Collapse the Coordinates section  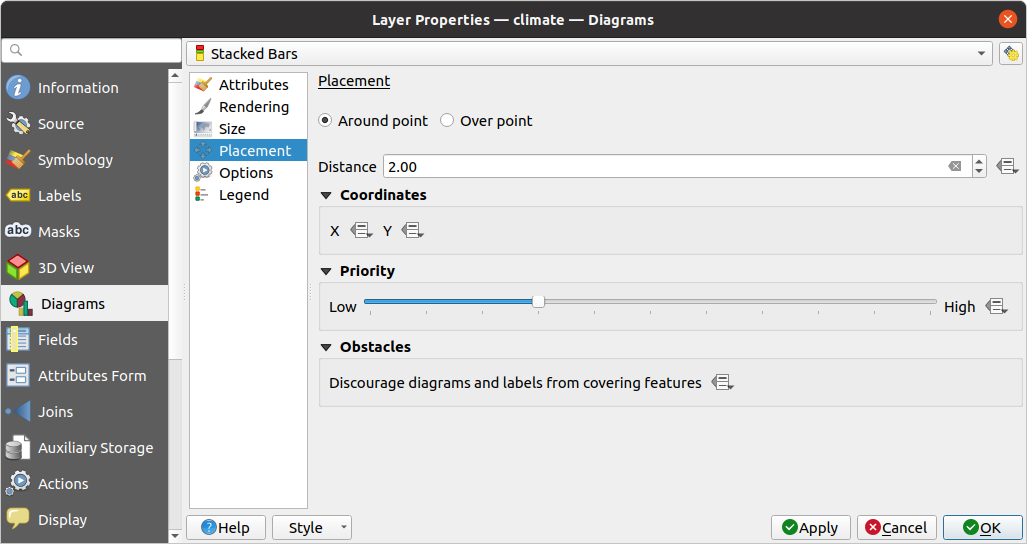click(326, 195)
